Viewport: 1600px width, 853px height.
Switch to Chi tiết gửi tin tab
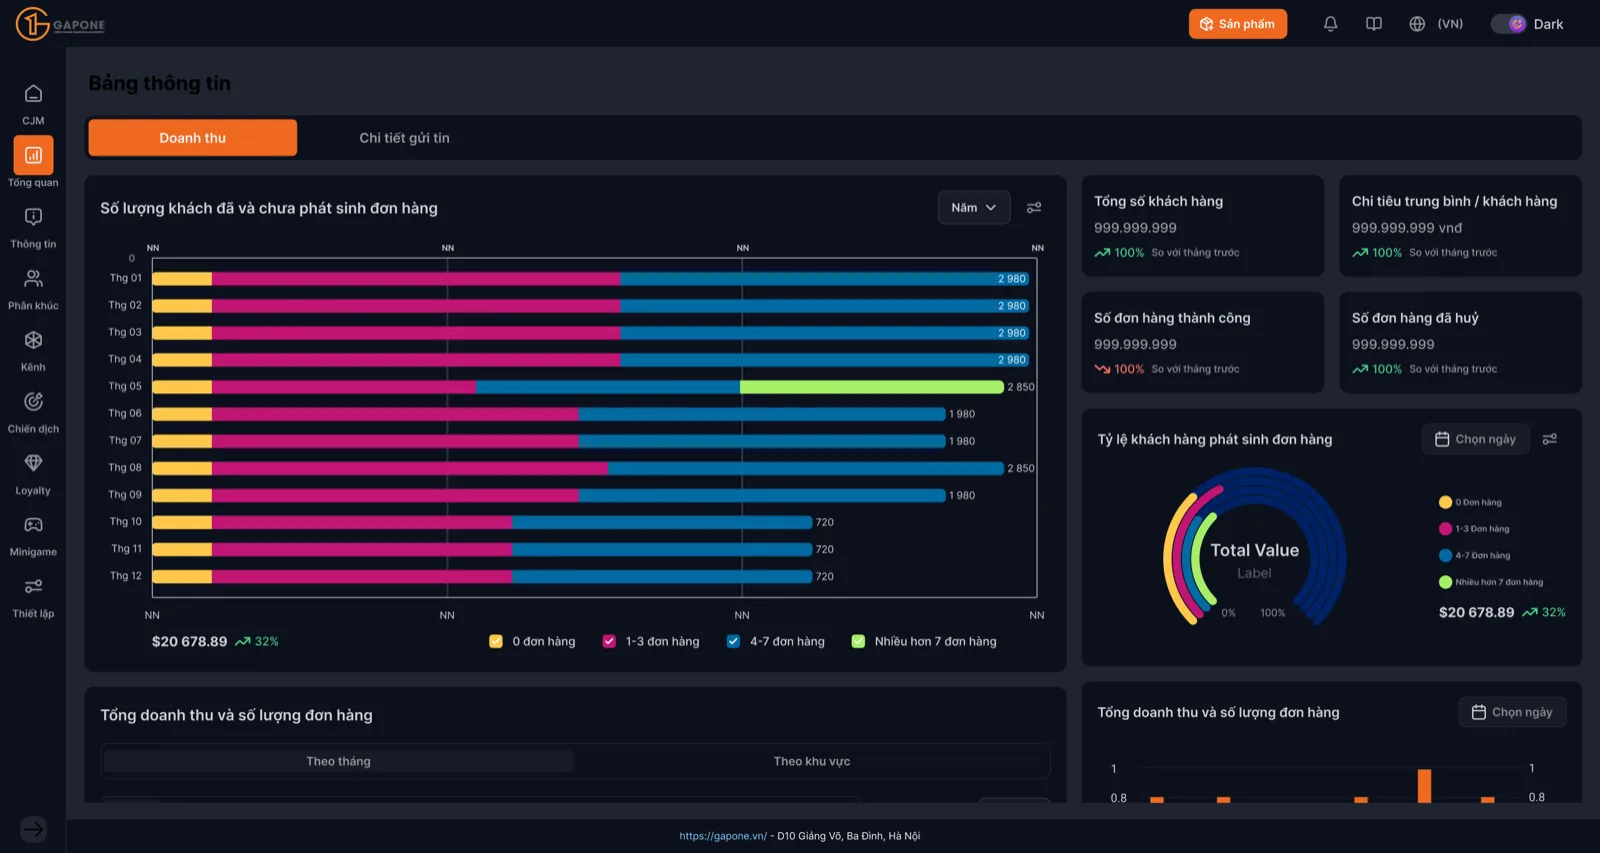click(x=404, y=138)
